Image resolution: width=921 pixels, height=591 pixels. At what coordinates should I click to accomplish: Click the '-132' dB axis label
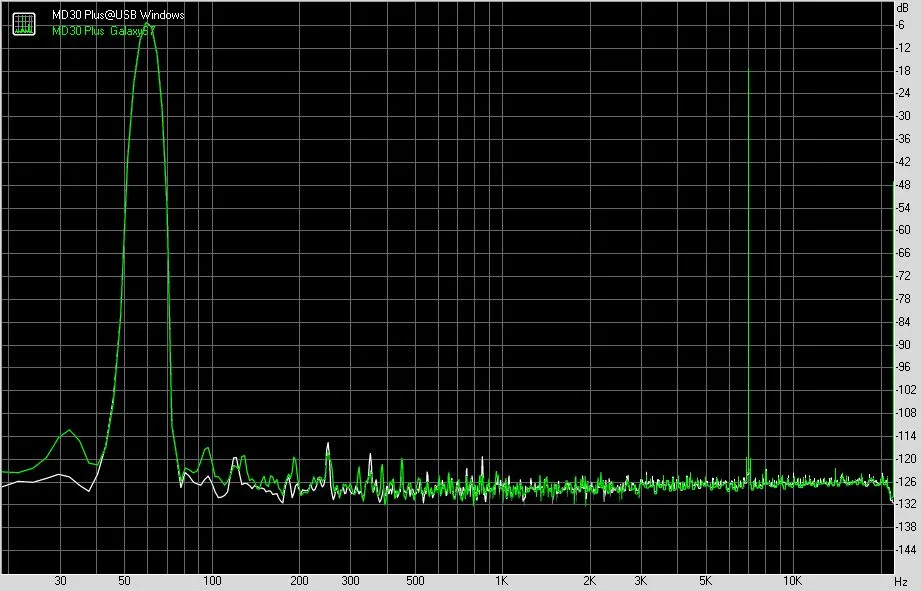coord(905,503)
